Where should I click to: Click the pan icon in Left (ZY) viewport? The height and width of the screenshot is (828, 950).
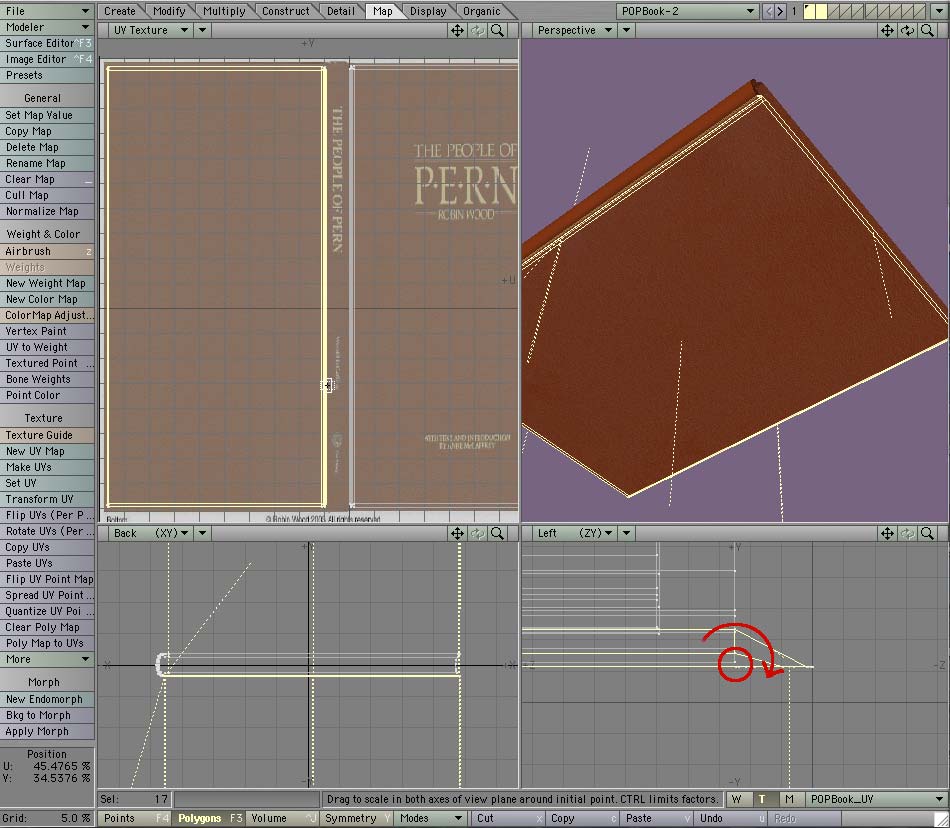pyautogui.click(x=887, y=533)
